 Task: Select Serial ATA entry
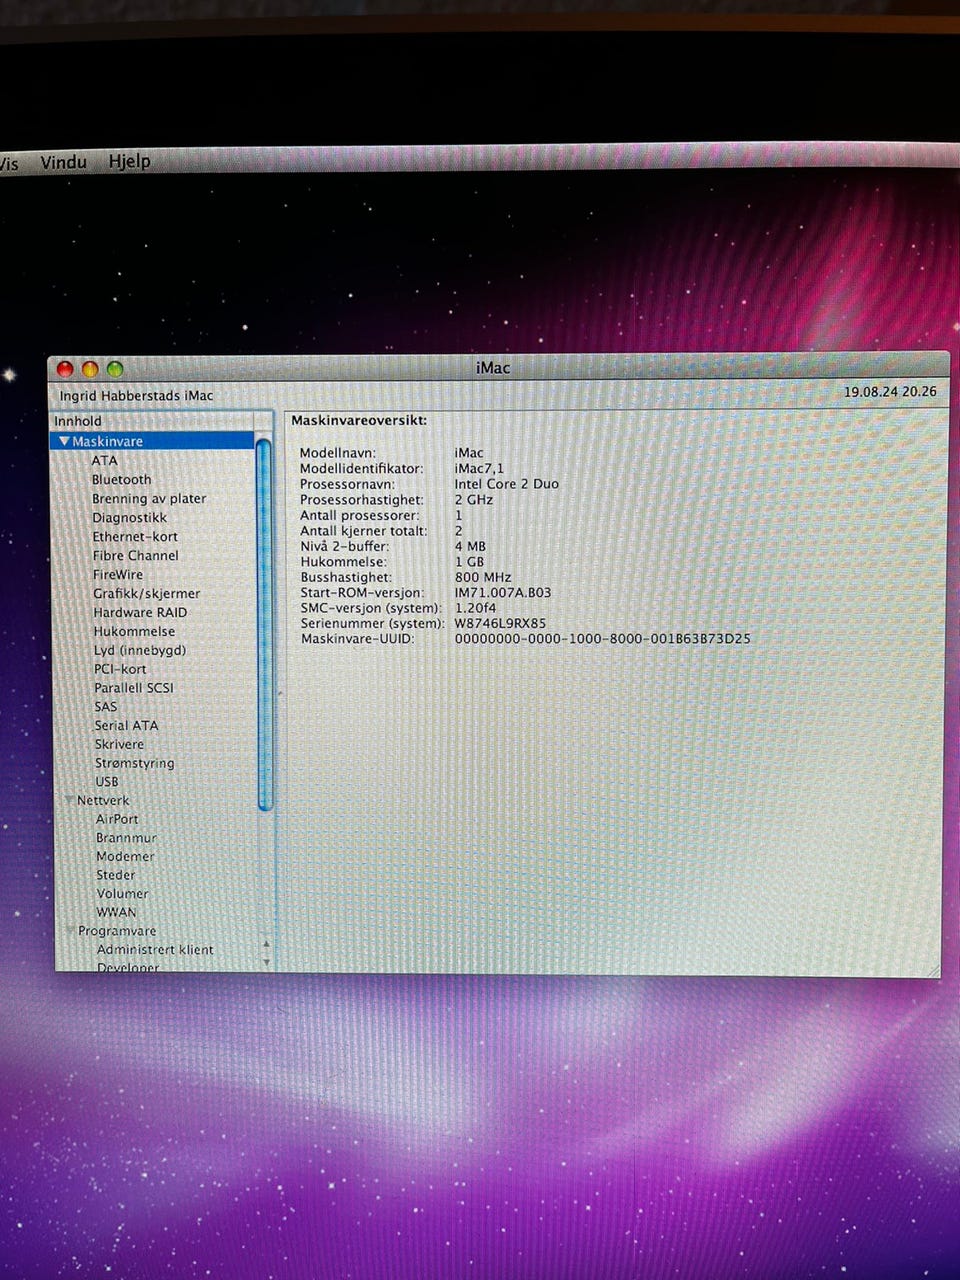[x=126, y=725]
